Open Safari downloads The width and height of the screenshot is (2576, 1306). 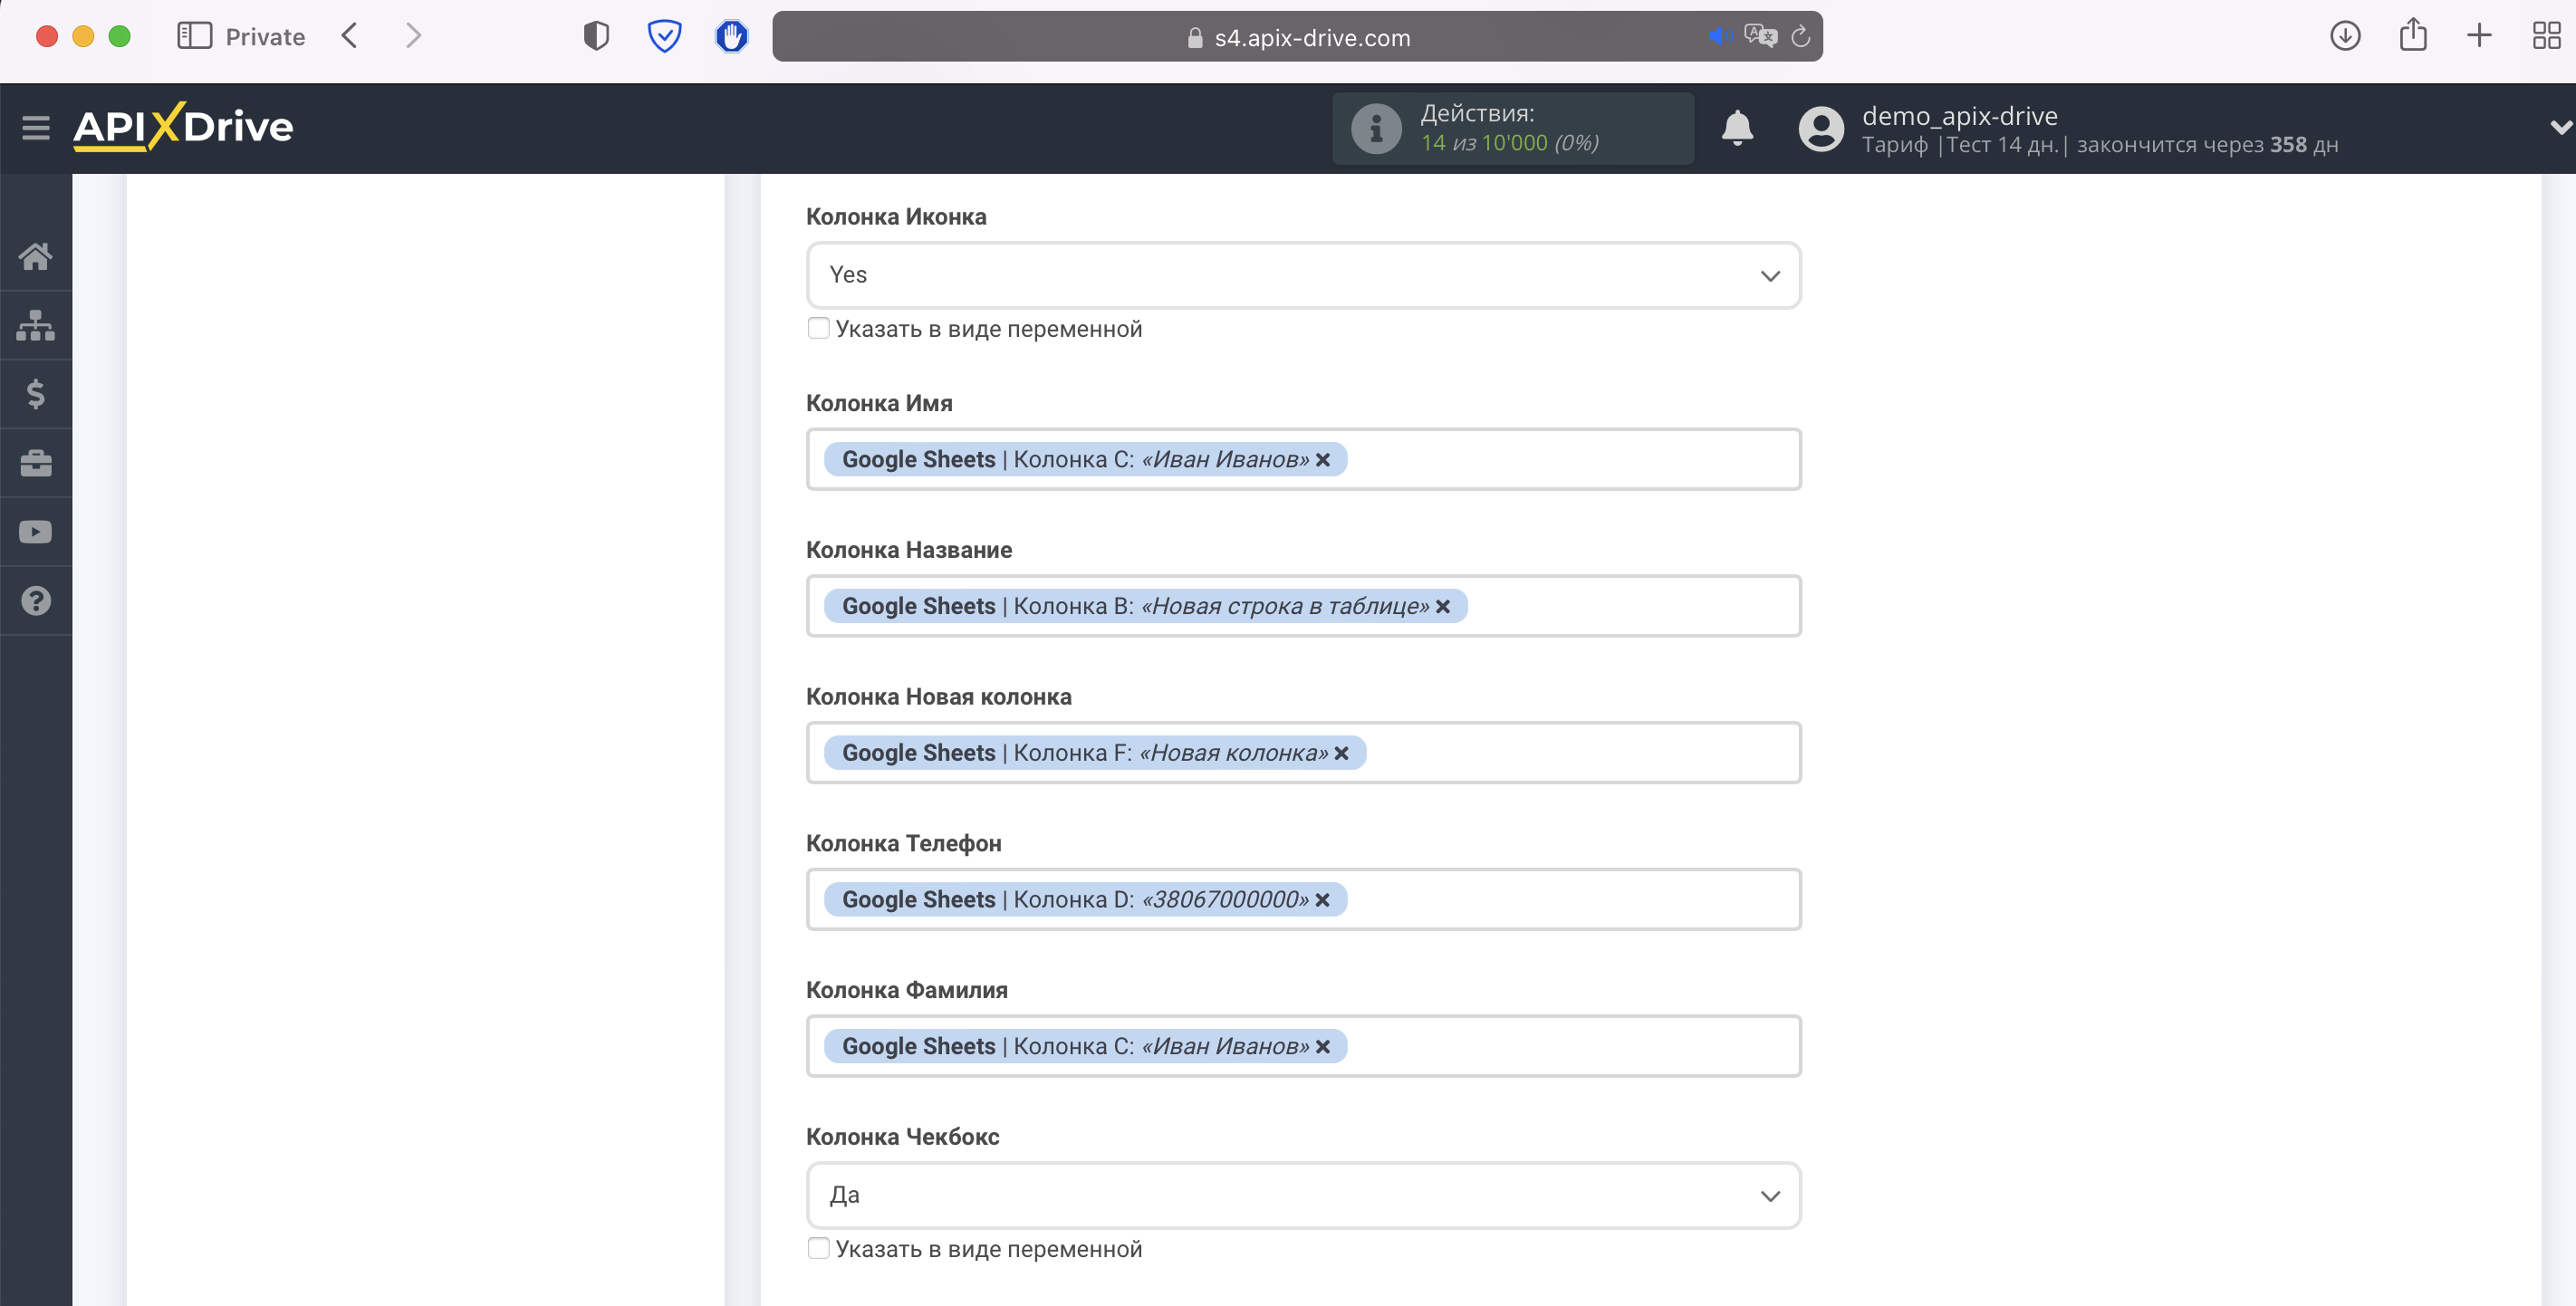pyautogui.click(x=2345, y=37)
